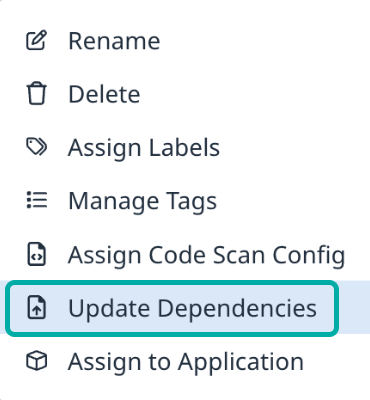
Task: Click the file upload icon for Update Dependencies
Action: 37,308
